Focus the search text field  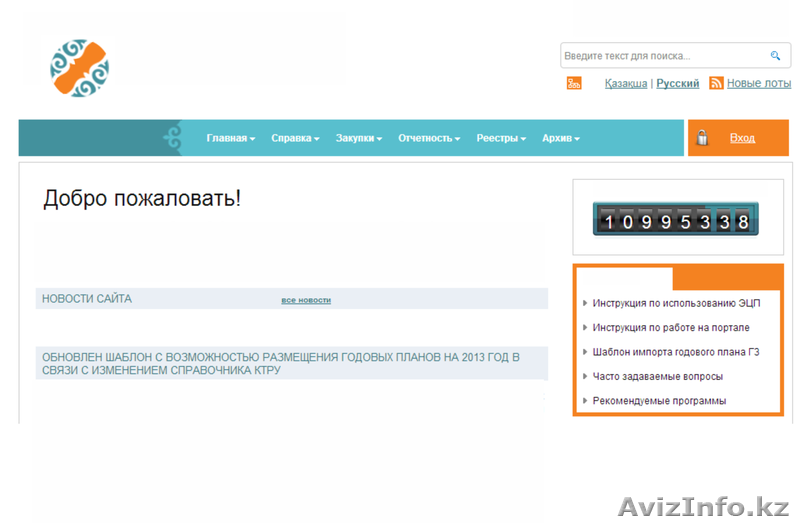(676, 56)
